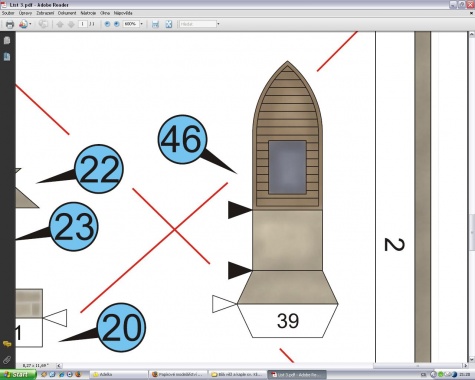The width and height of the screenshot is (475, 380).
Task: Open the Comments panel icon in the sidebar
Action: pyautogui.click(x=7, y=344)
